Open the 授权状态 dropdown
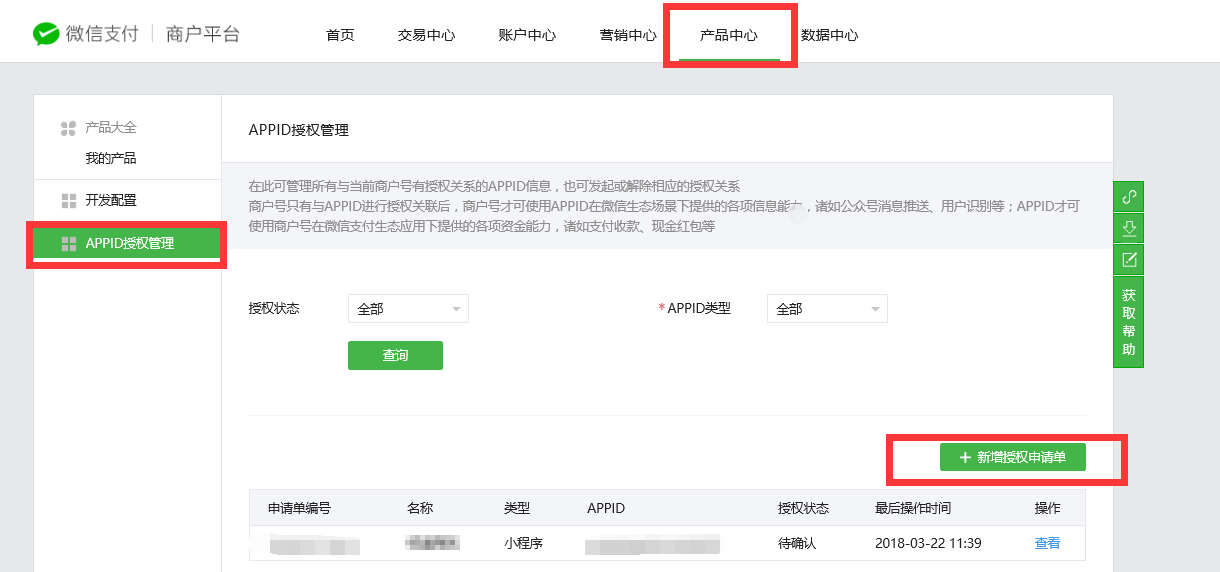Image resolution: width=1220 pixels, height=572 pixels. (408, 309)
